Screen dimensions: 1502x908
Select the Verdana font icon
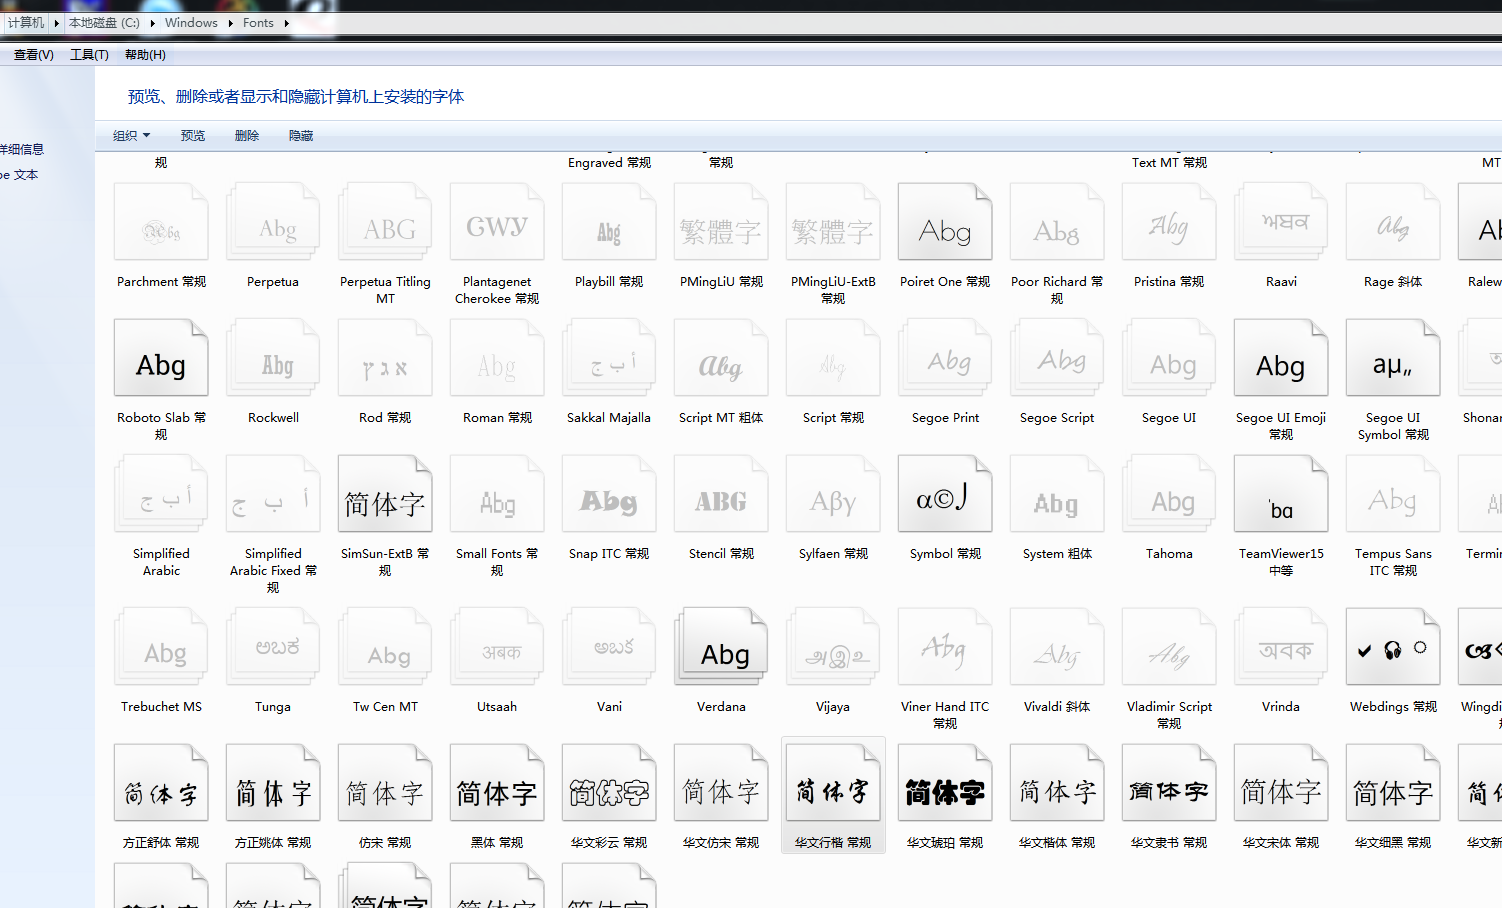(x=721, y=647)
